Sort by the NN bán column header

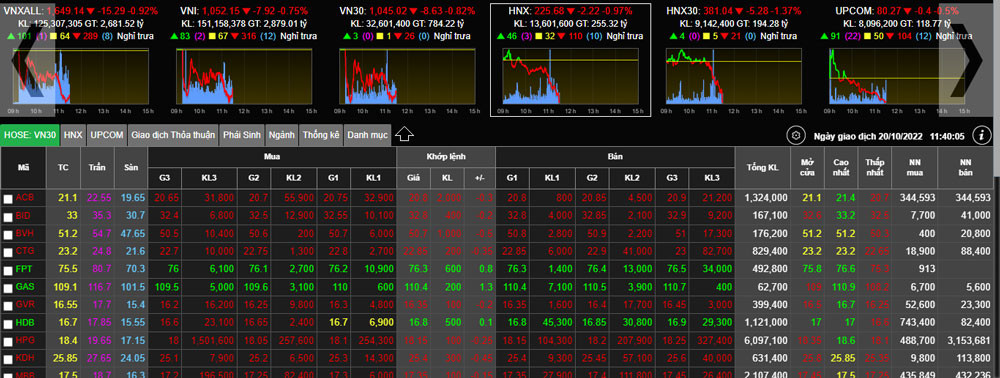965,168
